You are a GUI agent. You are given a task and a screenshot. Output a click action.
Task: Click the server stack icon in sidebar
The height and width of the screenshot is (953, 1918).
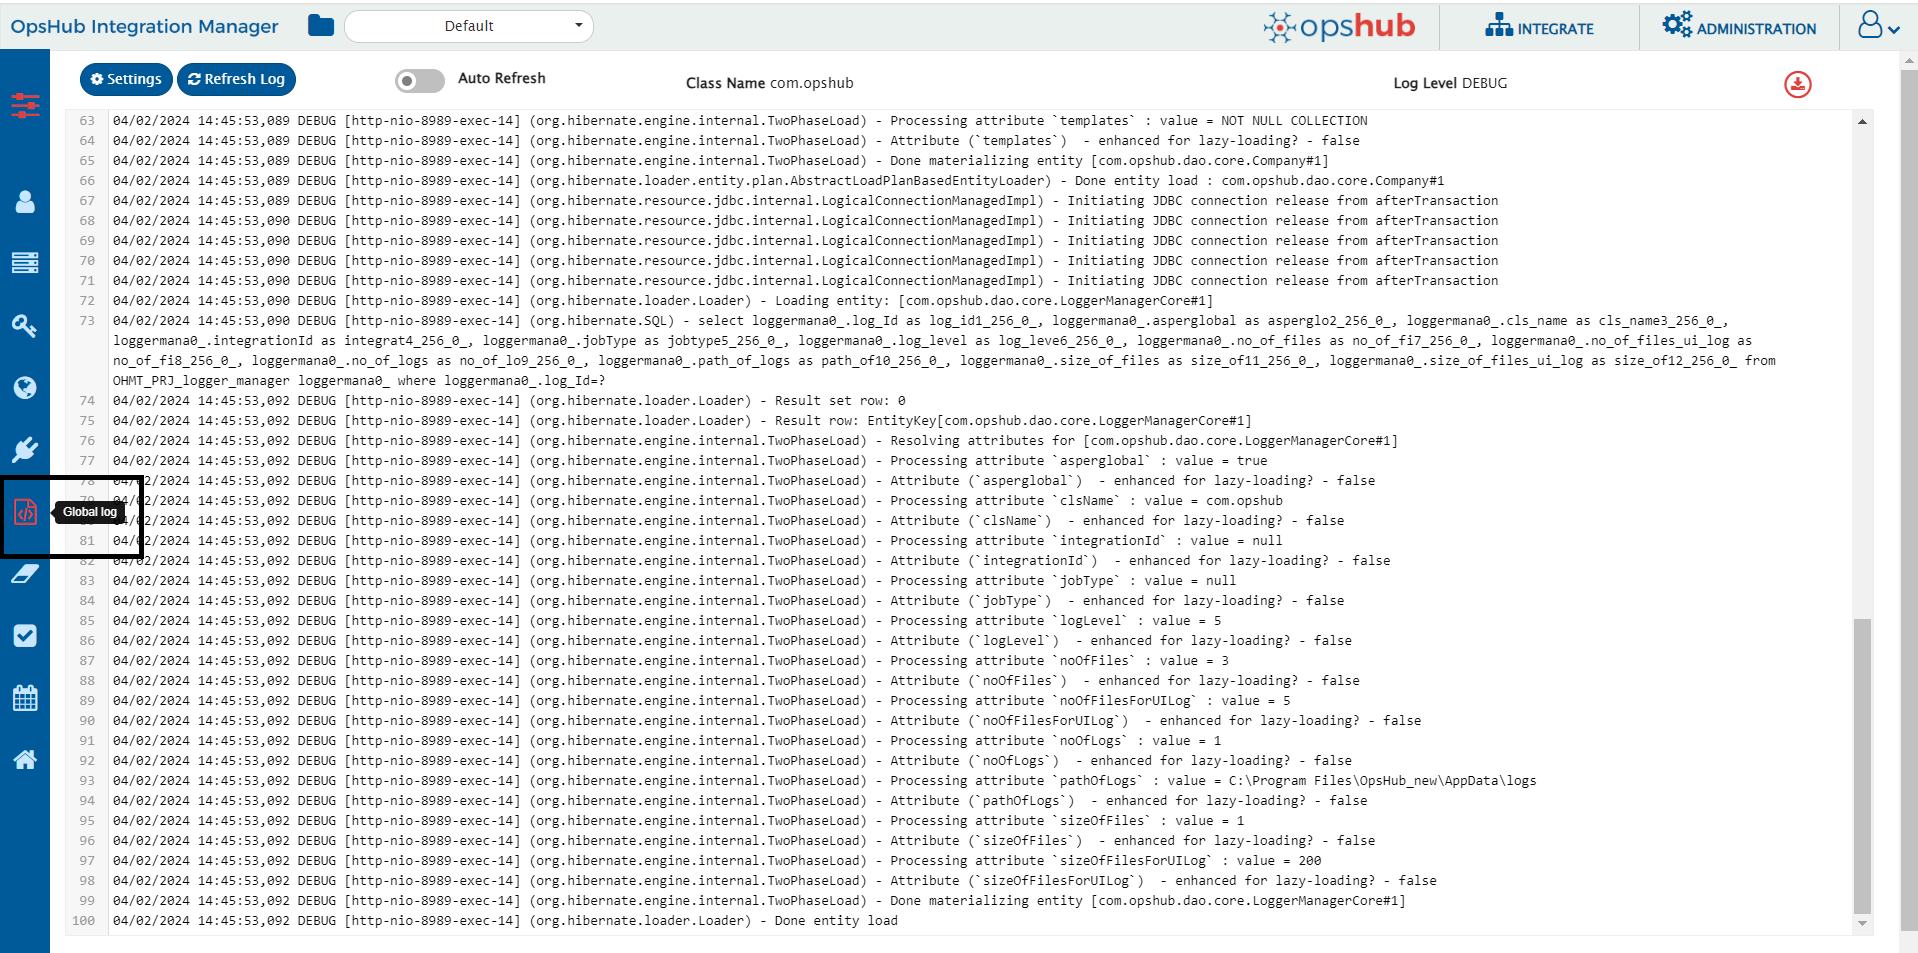tap(25, 263)
